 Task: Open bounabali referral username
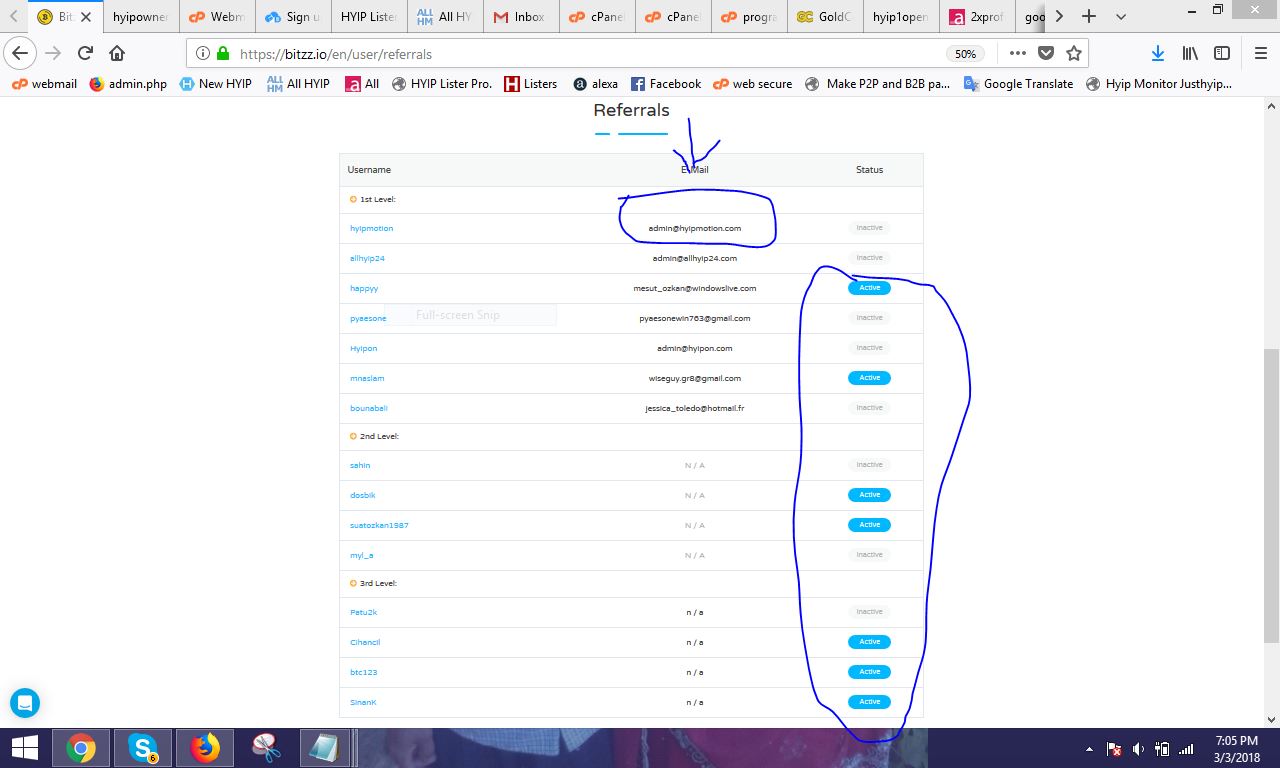click(x=368, y=408)
